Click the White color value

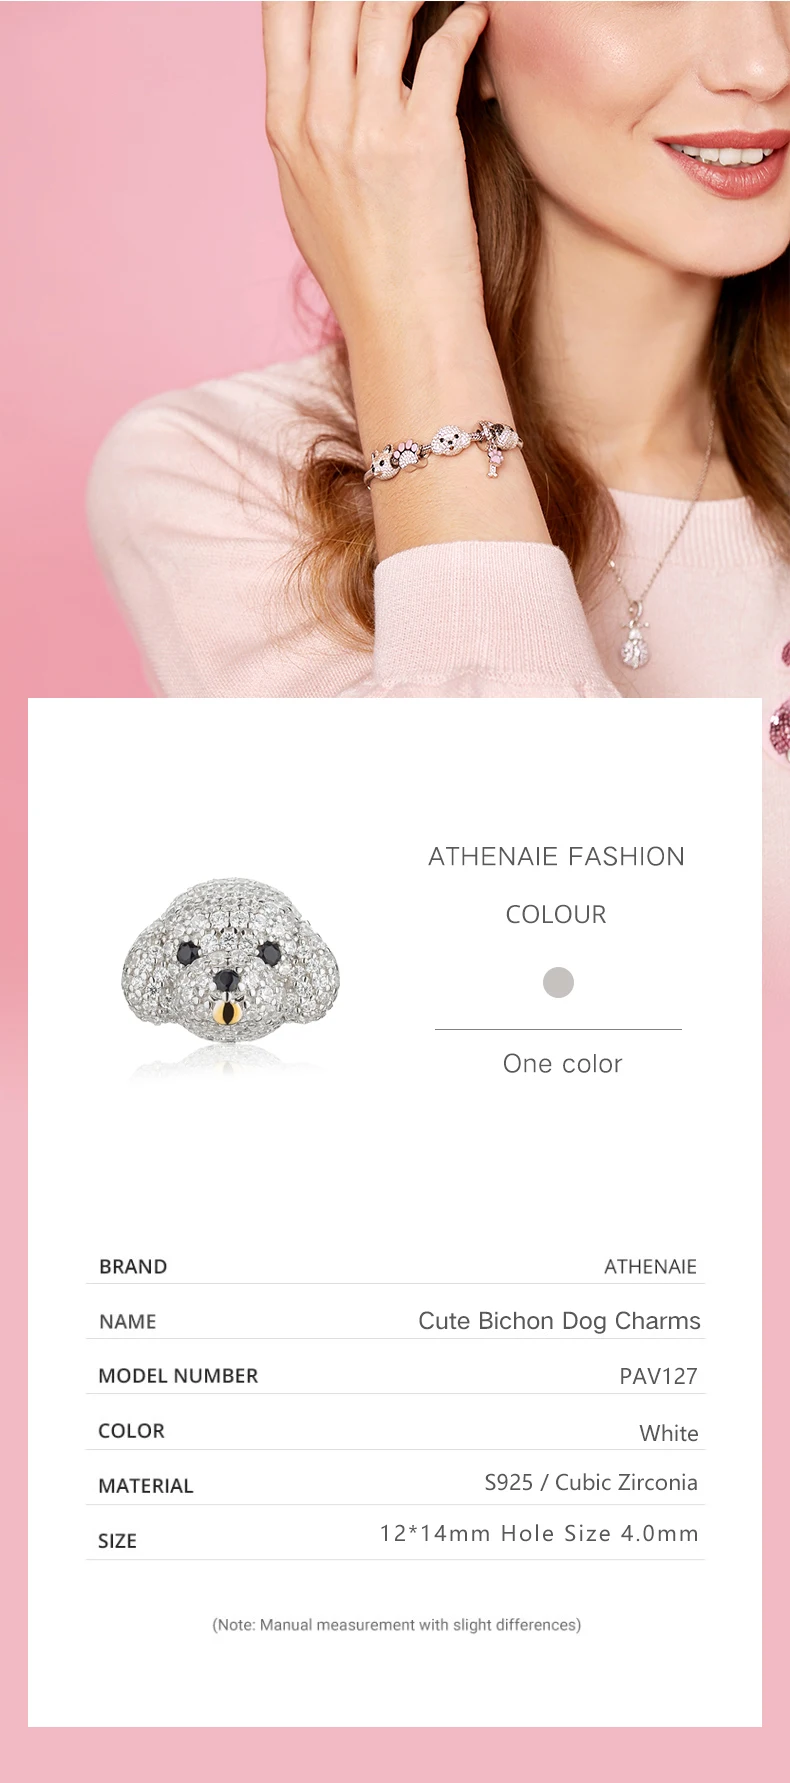pos(669,1433)
